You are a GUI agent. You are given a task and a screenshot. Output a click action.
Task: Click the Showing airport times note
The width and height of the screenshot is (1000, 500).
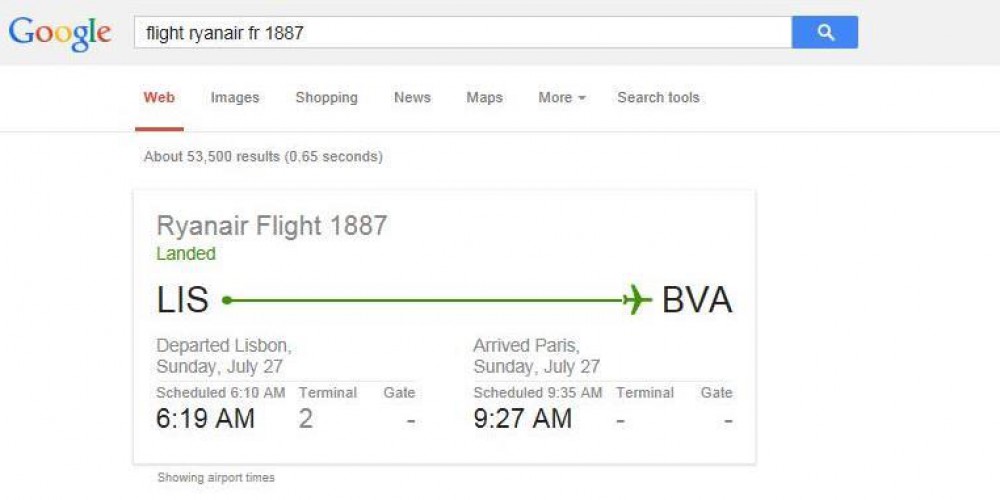tap(216, 477)
